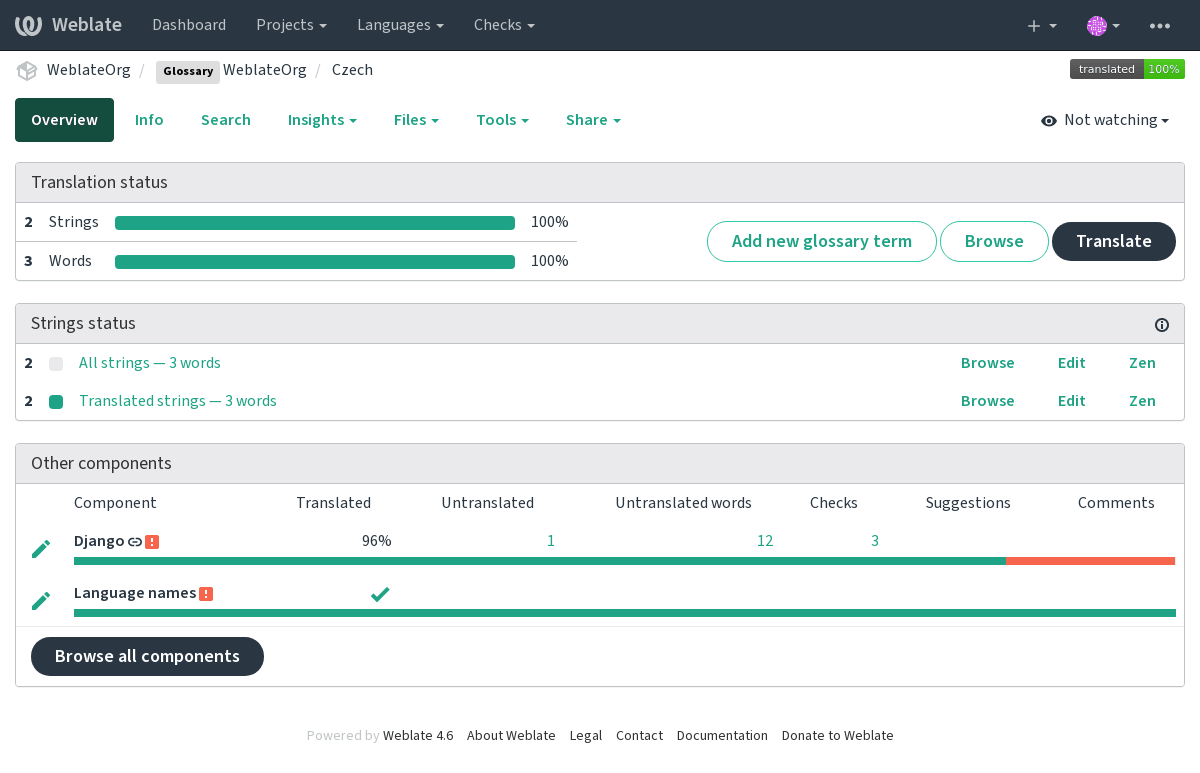Click the green checkmark for Language names
Image resolution: width=1200 pixels, height=773 pixels.
(380, 594)
